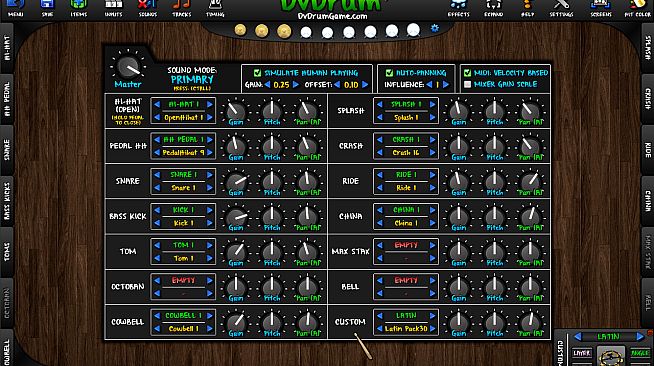The width and height of the screenshot is (654, 366).
Task: Open the HH Pedal side tab
Action: pyautogui.click(x=7, y=99)
